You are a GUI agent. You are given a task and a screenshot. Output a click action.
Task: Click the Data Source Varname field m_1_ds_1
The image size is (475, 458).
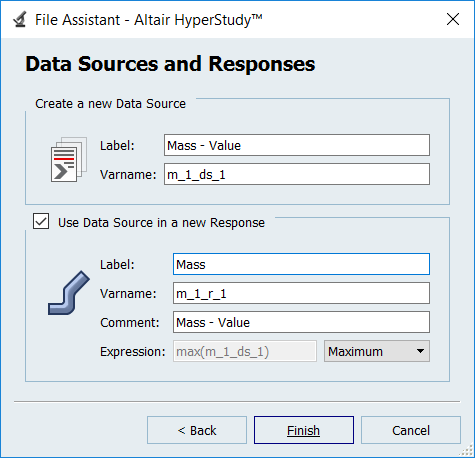pyautogui.click(x=297, y=174)
